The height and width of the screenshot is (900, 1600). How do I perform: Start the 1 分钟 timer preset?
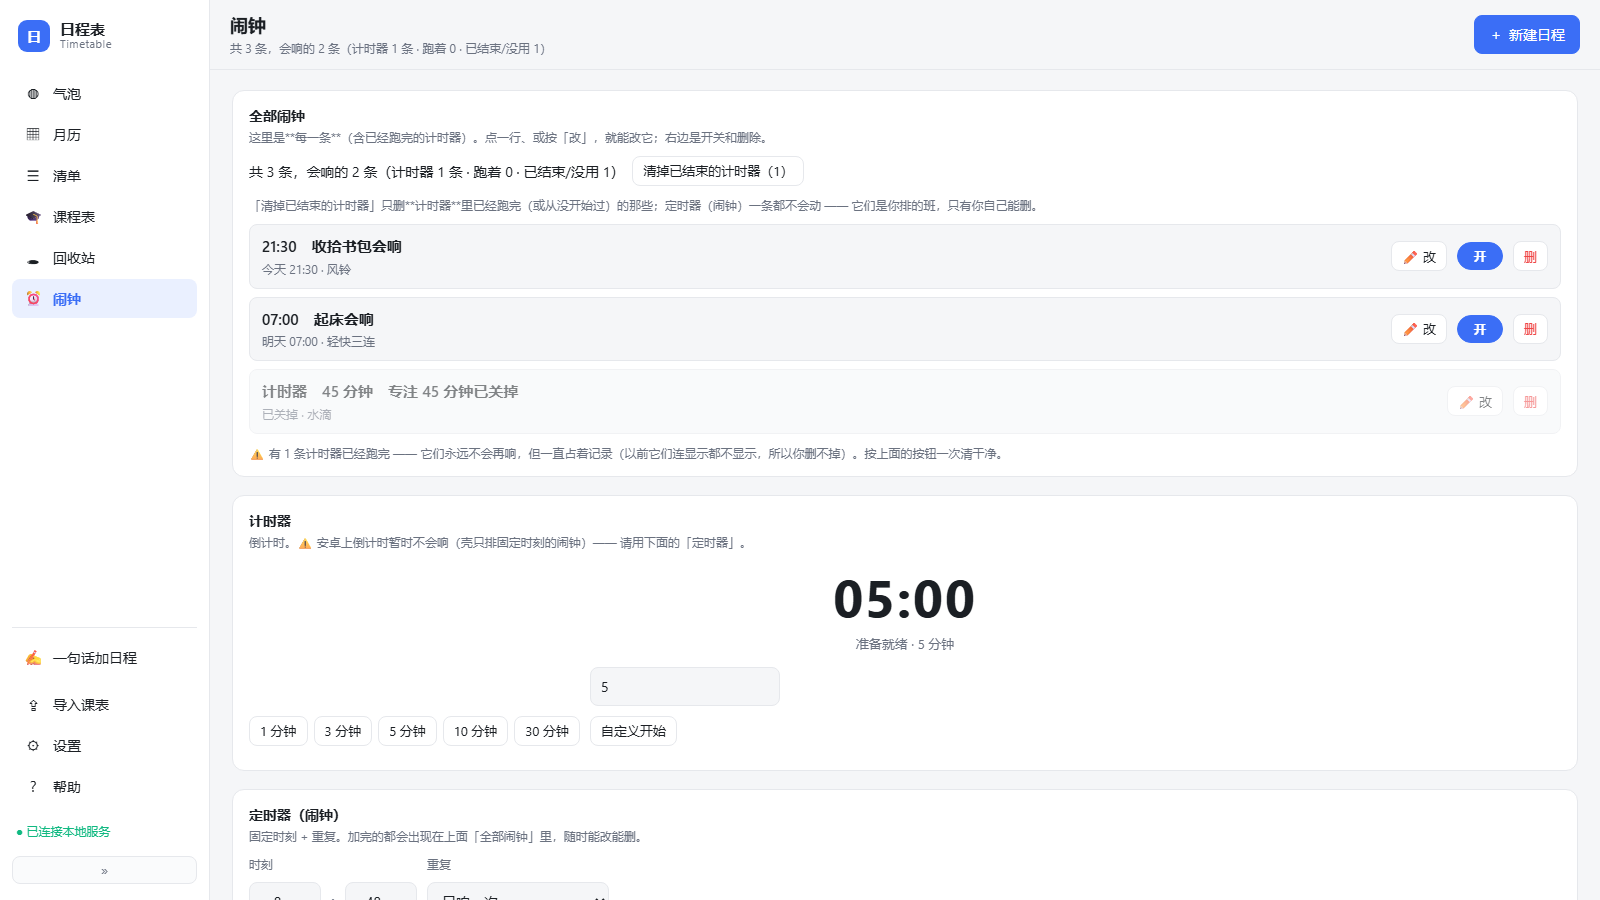(x=278, y=731)
